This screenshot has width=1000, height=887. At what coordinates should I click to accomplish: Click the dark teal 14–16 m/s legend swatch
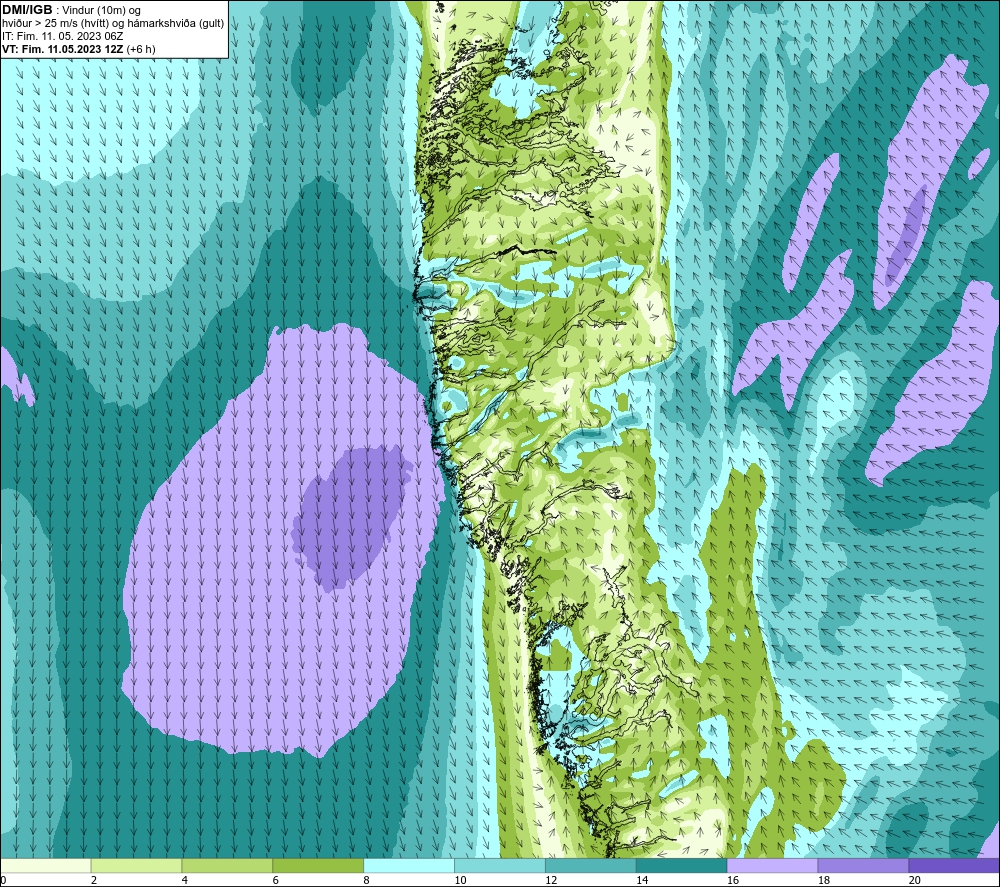[682, 865]
